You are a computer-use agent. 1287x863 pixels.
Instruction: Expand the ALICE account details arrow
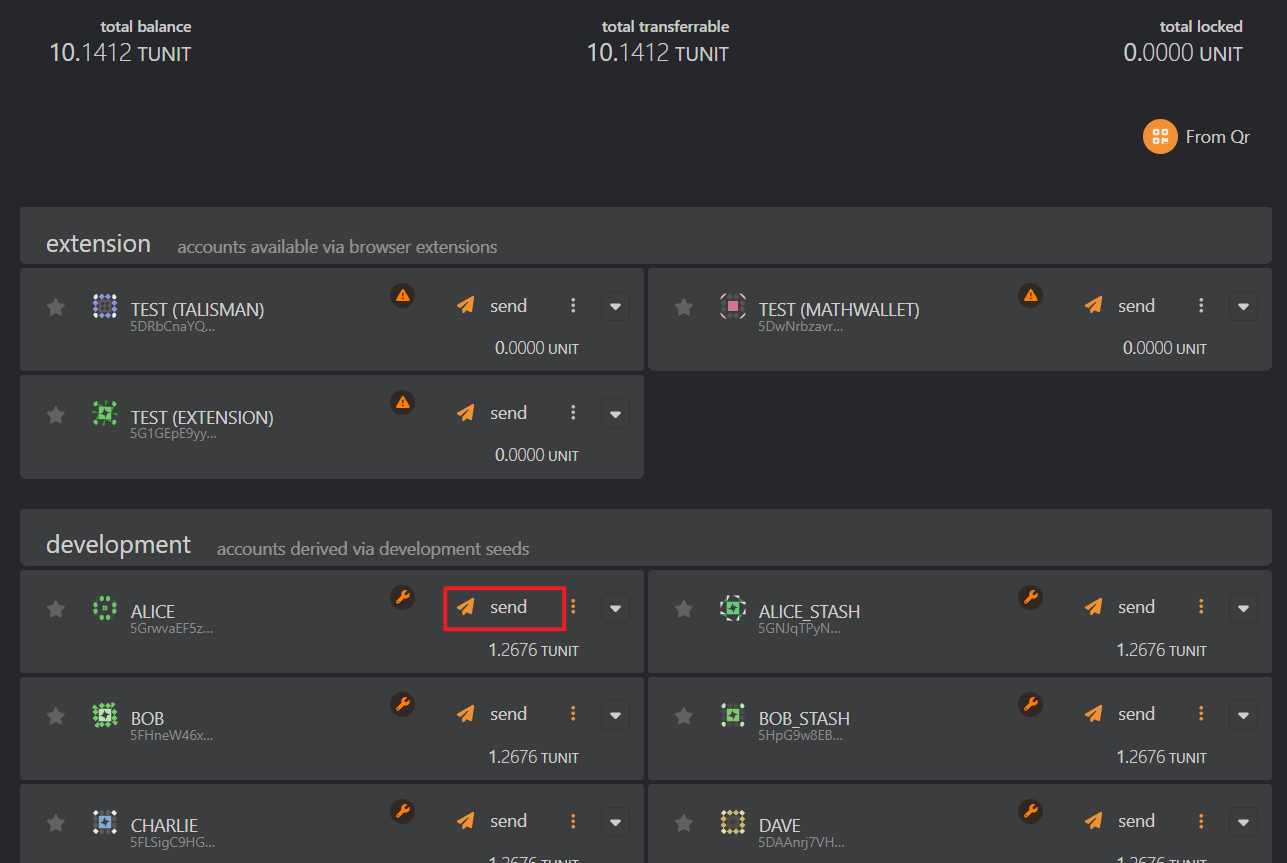click(x=615, y=608)
